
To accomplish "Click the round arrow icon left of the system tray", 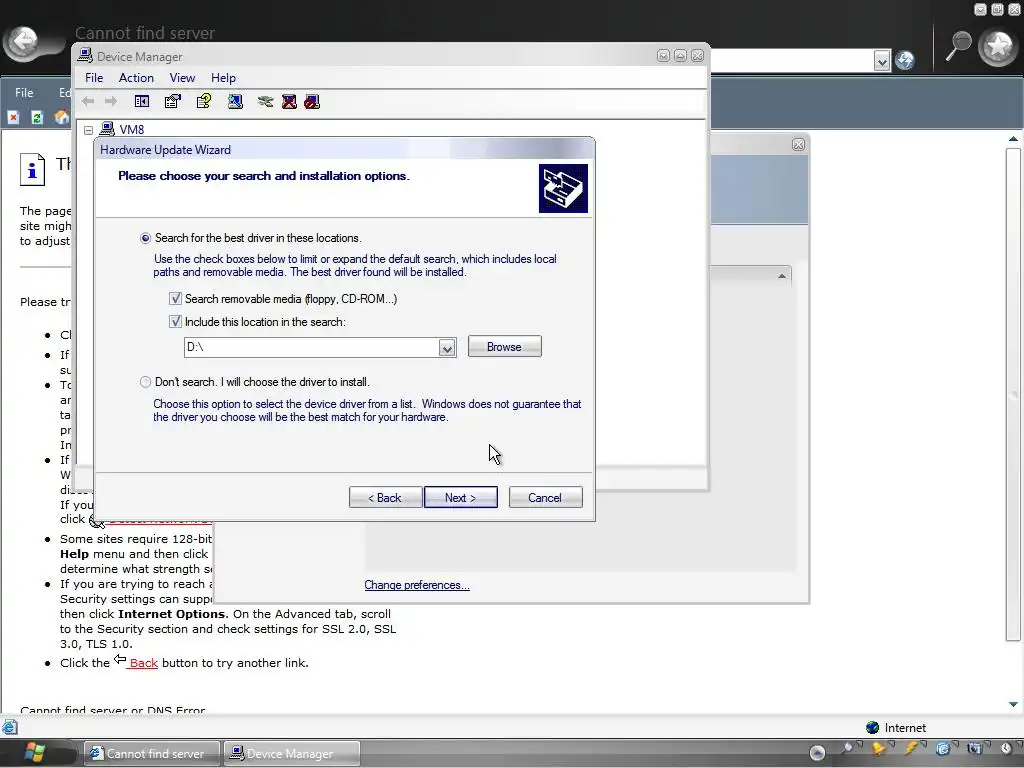I will tap(817, 753).
